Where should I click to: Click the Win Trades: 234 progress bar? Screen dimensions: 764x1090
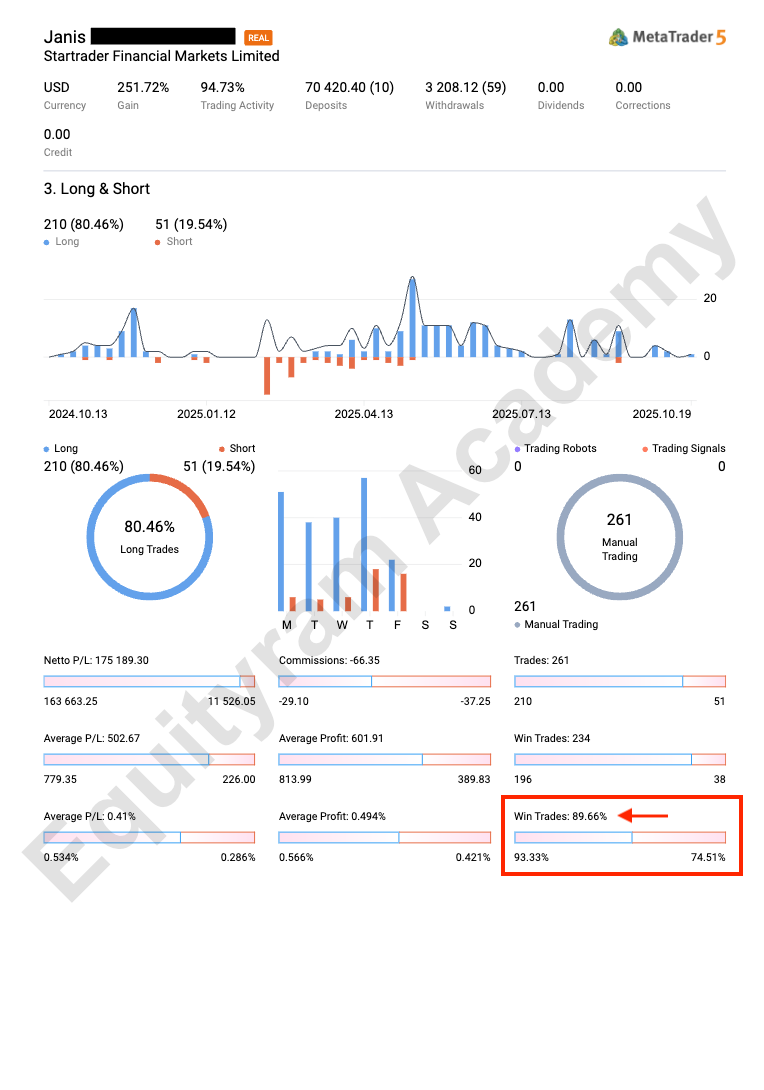click(x=619, y=759)
